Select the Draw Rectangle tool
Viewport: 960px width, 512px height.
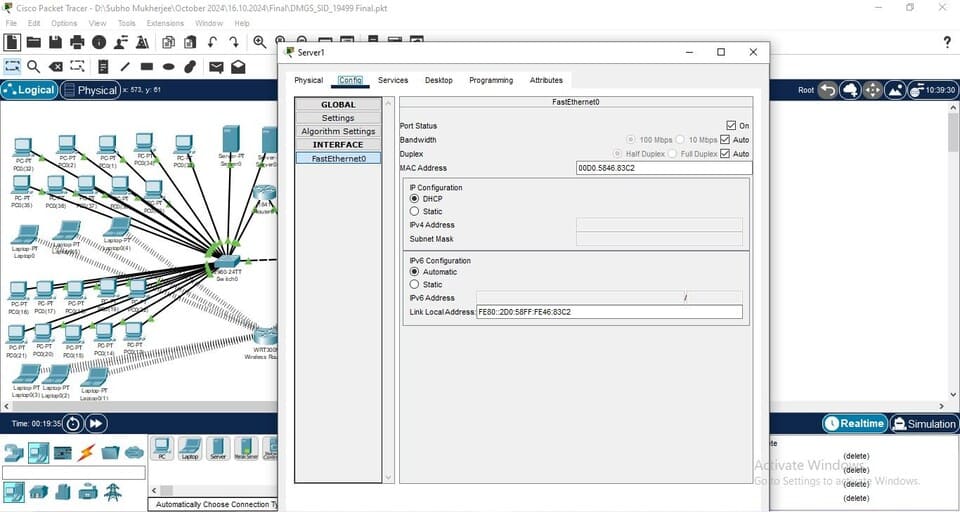pyautogui.click(x=147, y=66)
